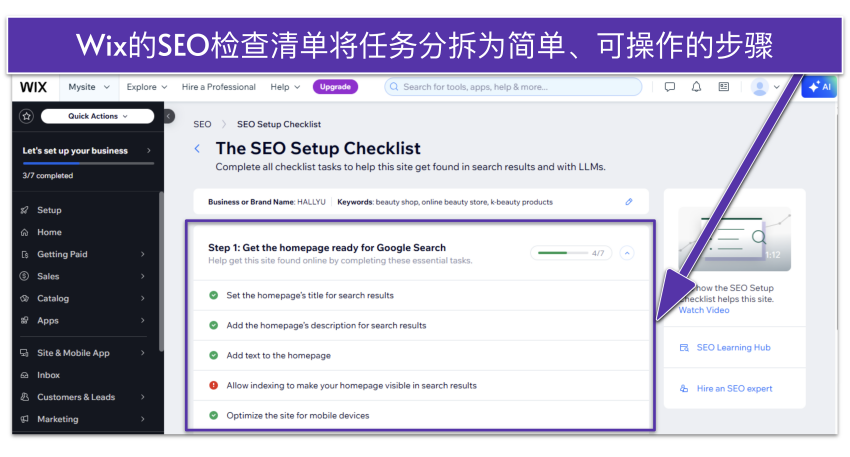The width and height of the screenshot is (850, 457).
Task: Click the Step 1 progress bar showing 4/7
Action: point(571,253)
